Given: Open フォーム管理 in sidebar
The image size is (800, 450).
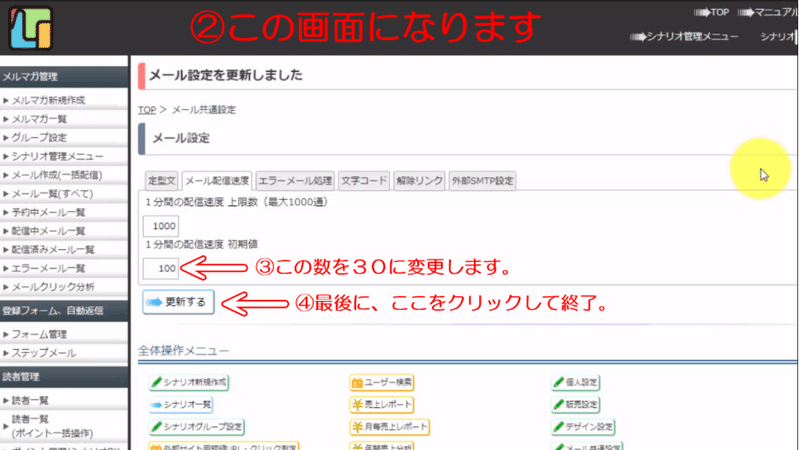Looking at the screenshot, I should 64,334.
